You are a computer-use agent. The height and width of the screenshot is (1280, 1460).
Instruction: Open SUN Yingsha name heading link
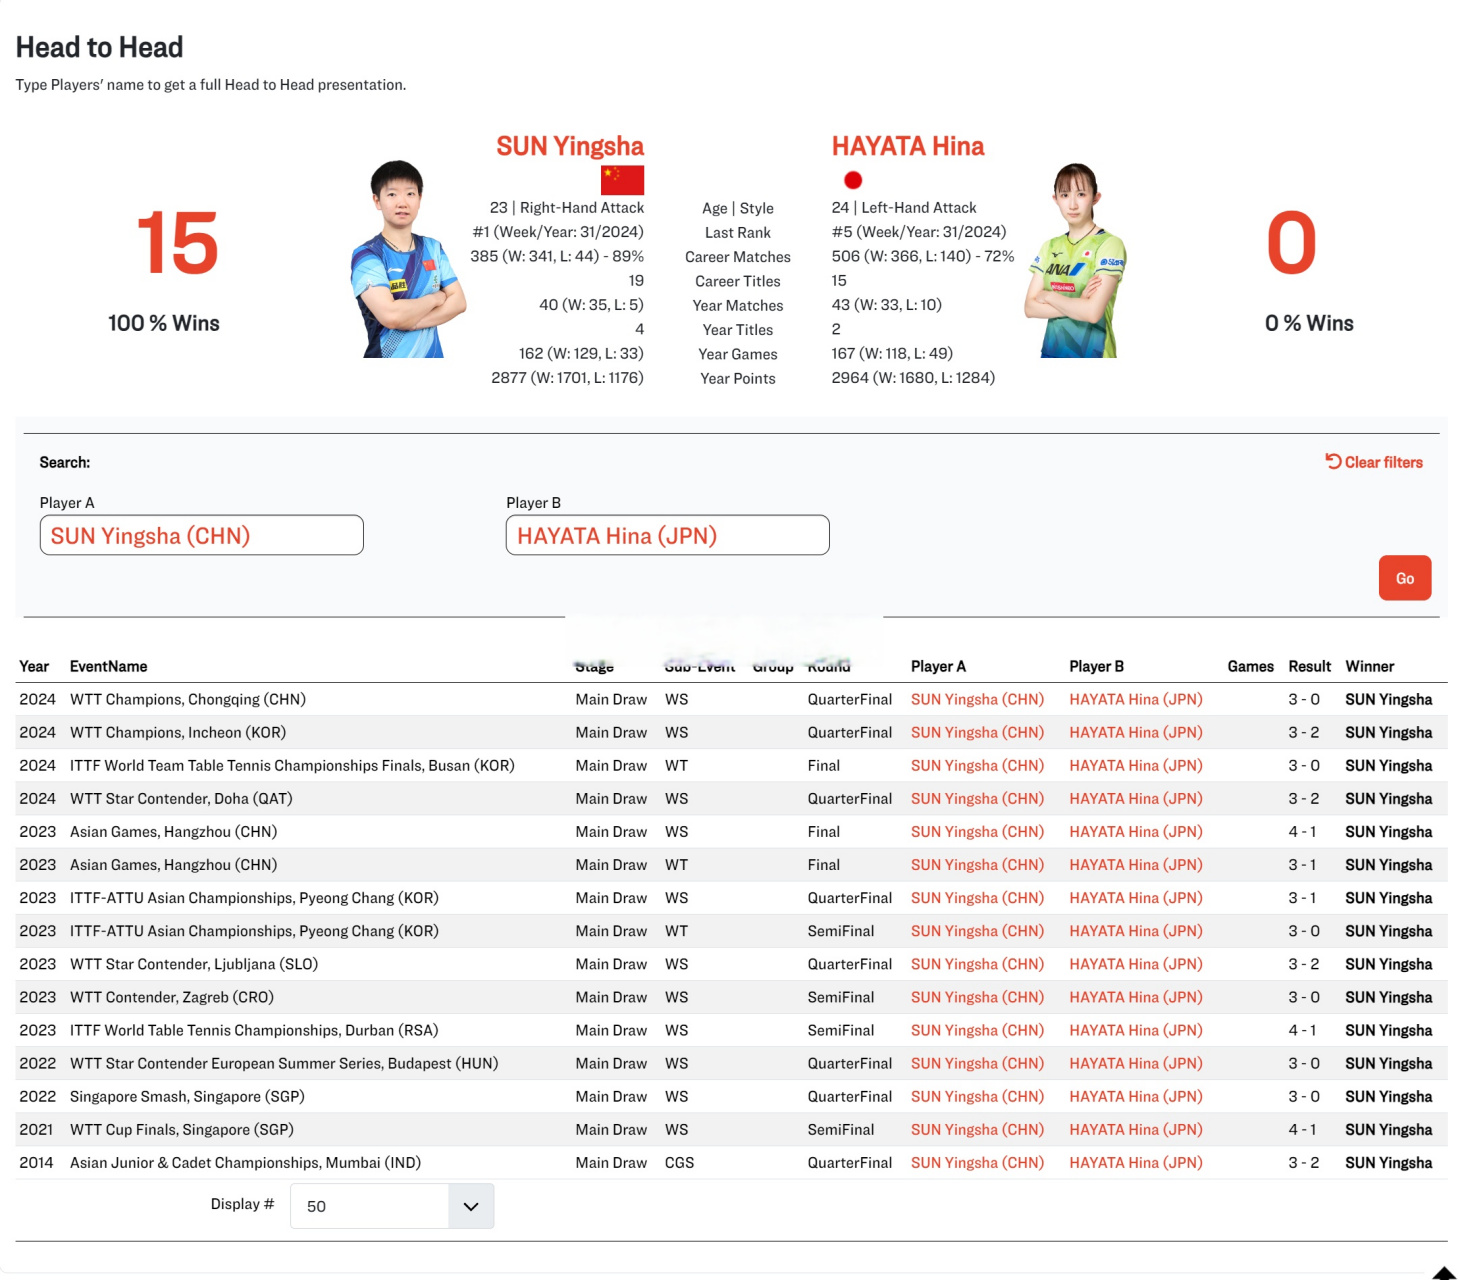tap(570, 146)
